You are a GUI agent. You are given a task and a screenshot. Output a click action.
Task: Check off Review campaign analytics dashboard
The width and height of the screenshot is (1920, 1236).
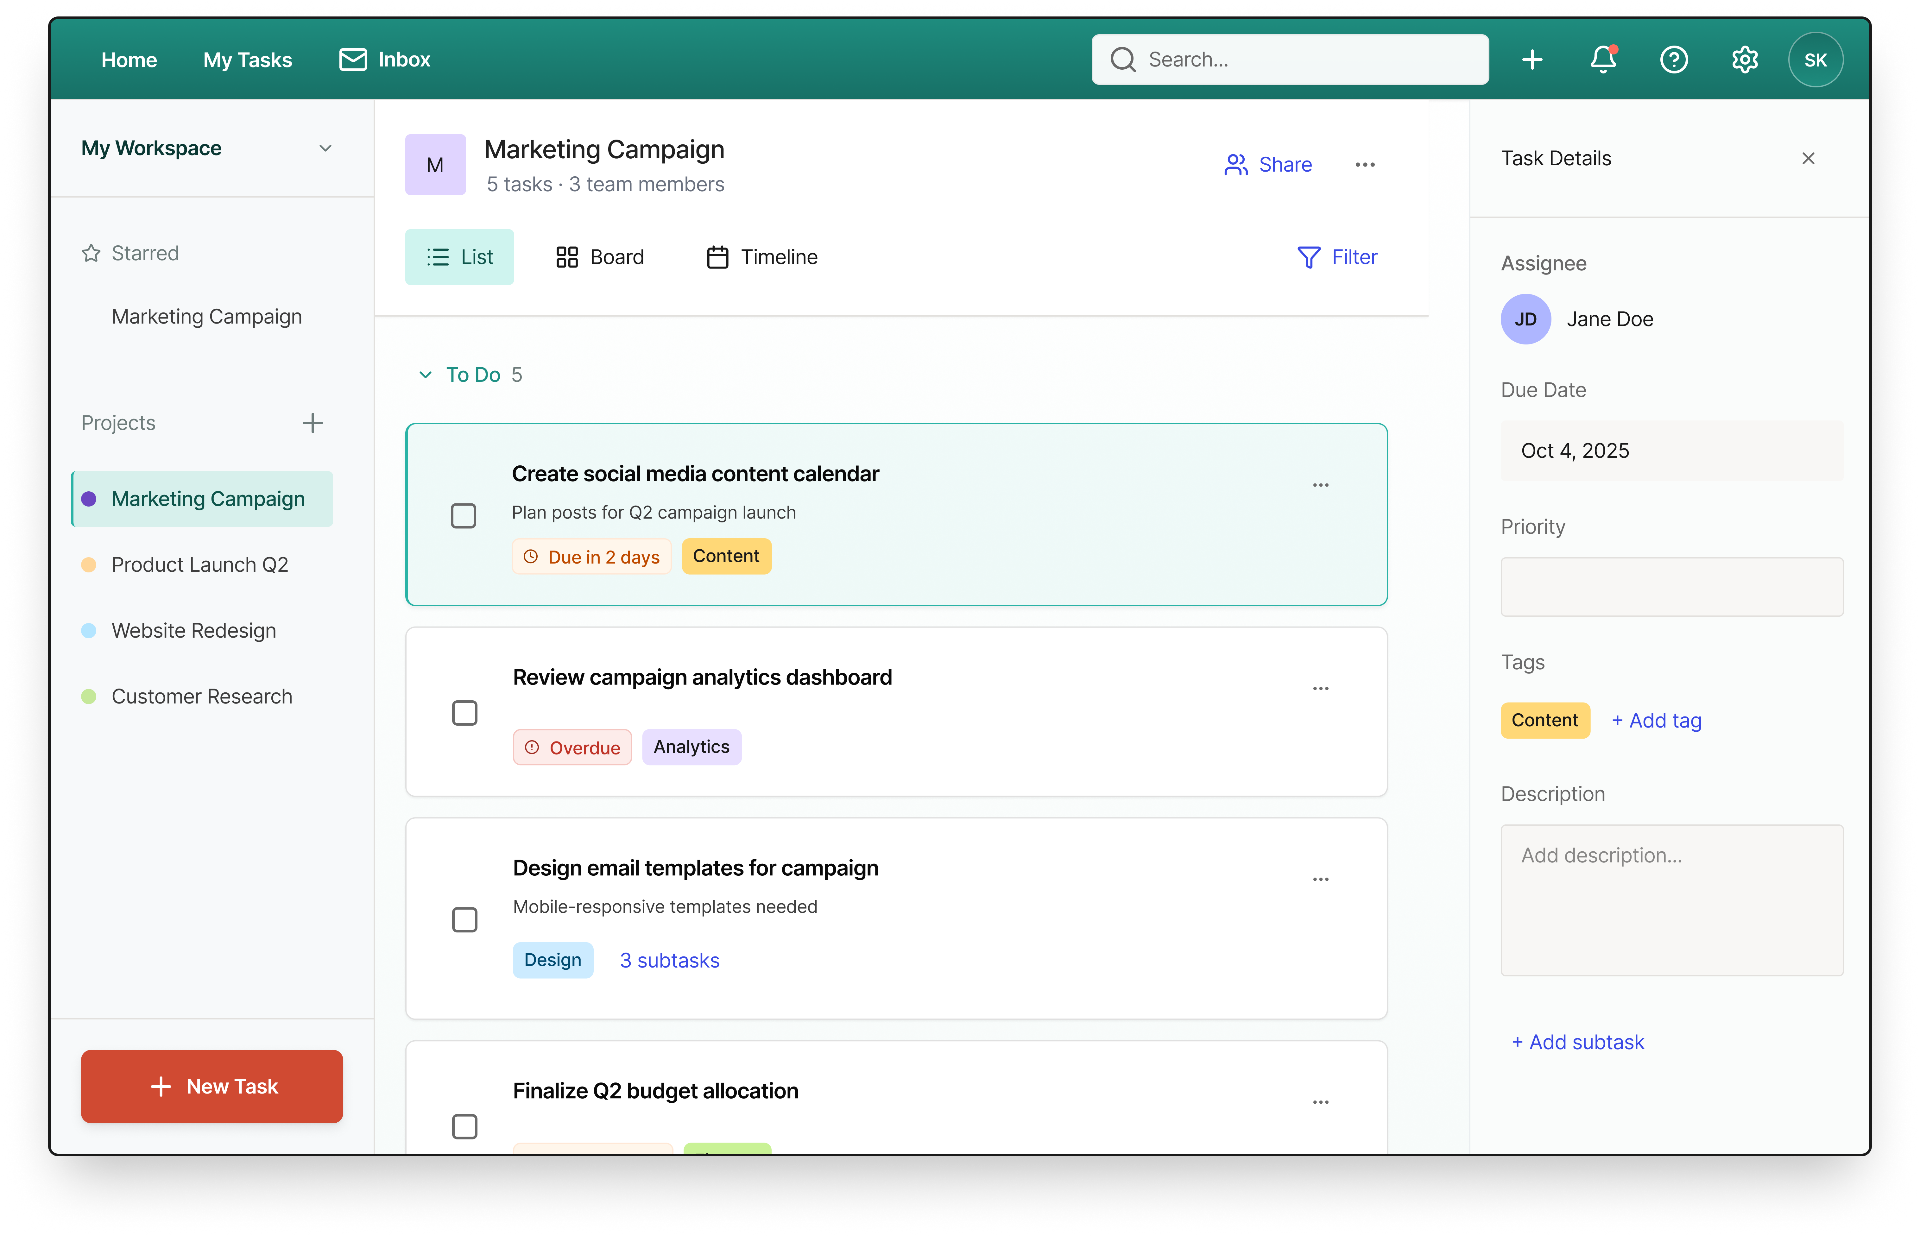pyautogui.click(x=465, y=713)
